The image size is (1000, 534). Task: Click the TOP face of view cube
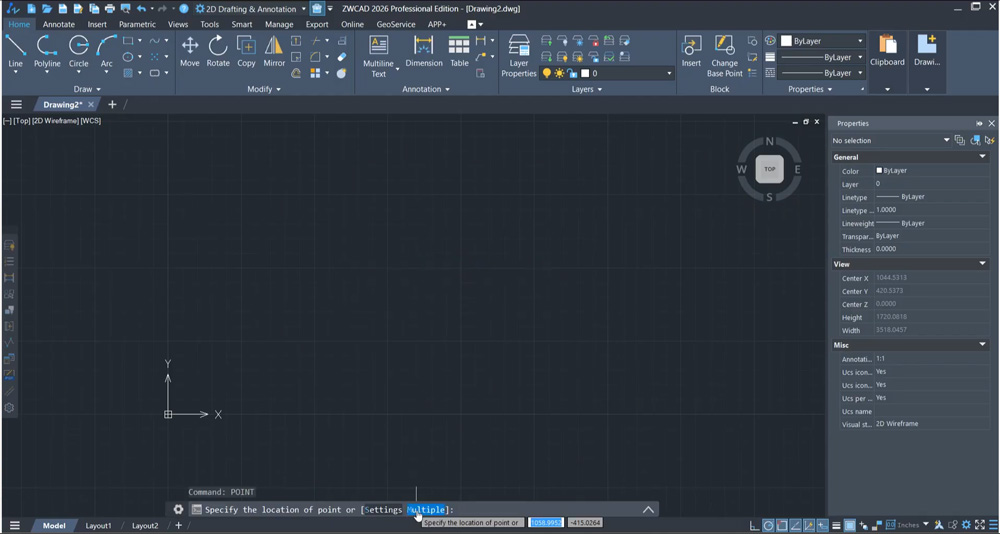click(x=770, y=169)
